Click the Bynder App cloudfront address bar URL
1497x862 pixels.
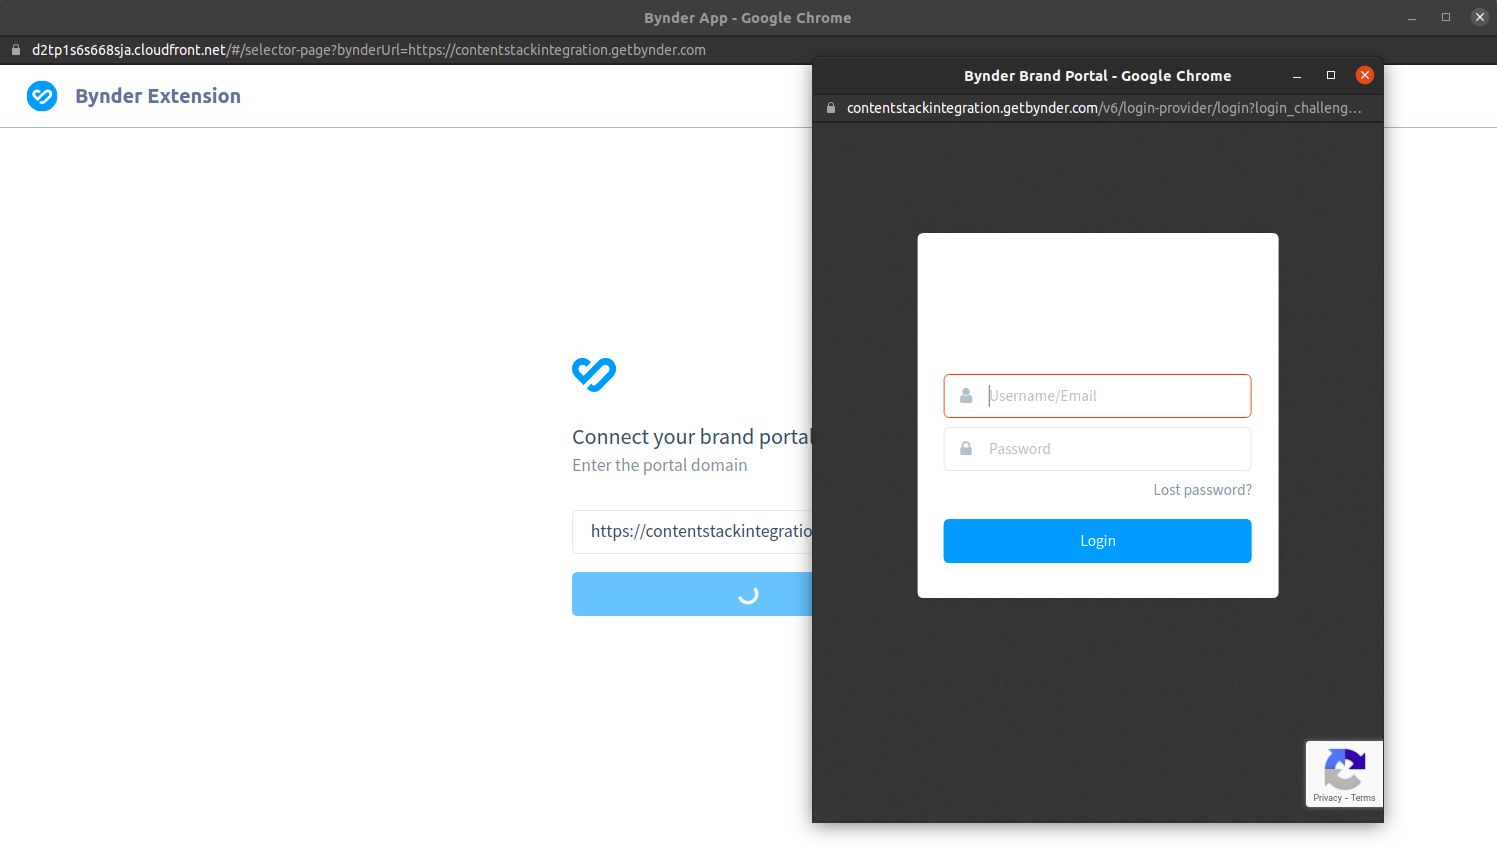[x=369, y=50]
